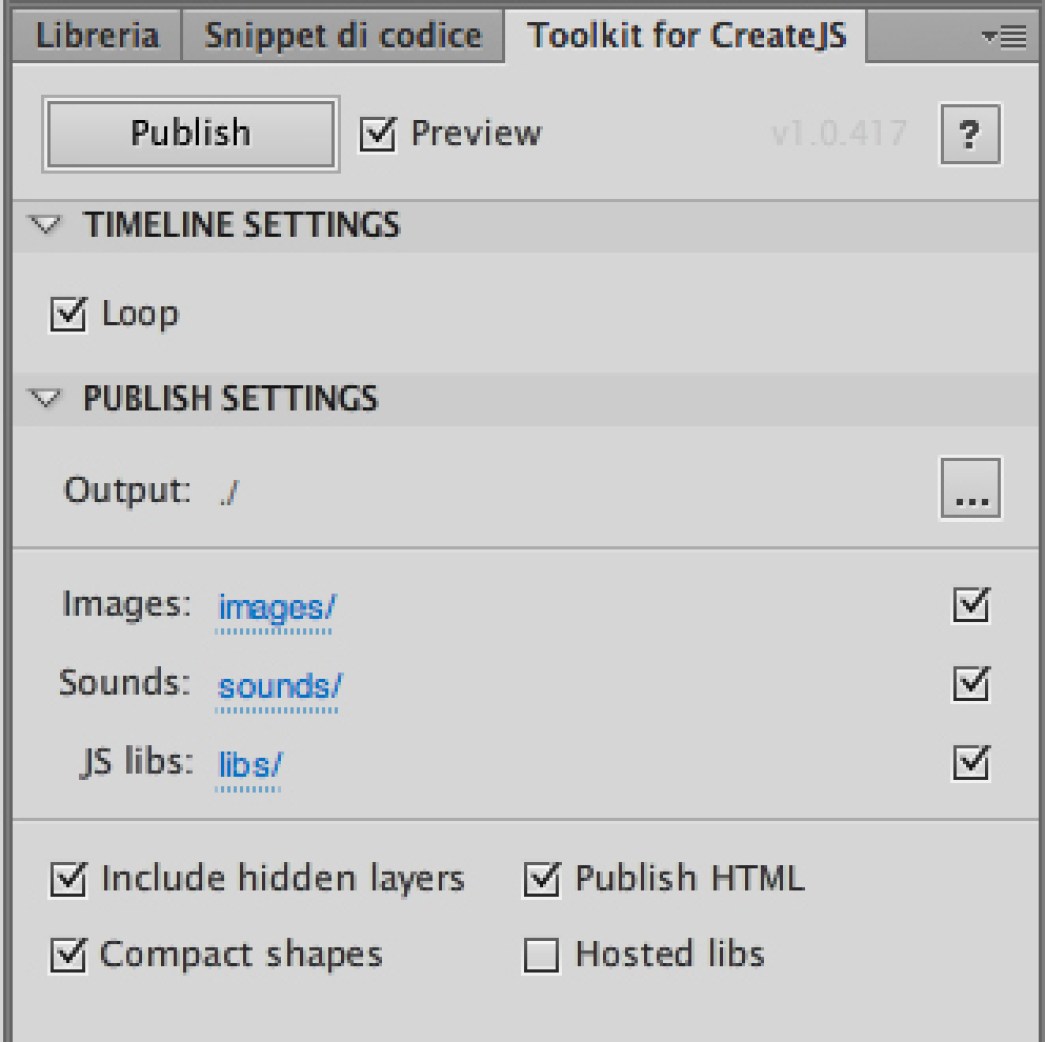Click the Output path value ./
1045x1042 pixels.
click(x=229, y=492)
